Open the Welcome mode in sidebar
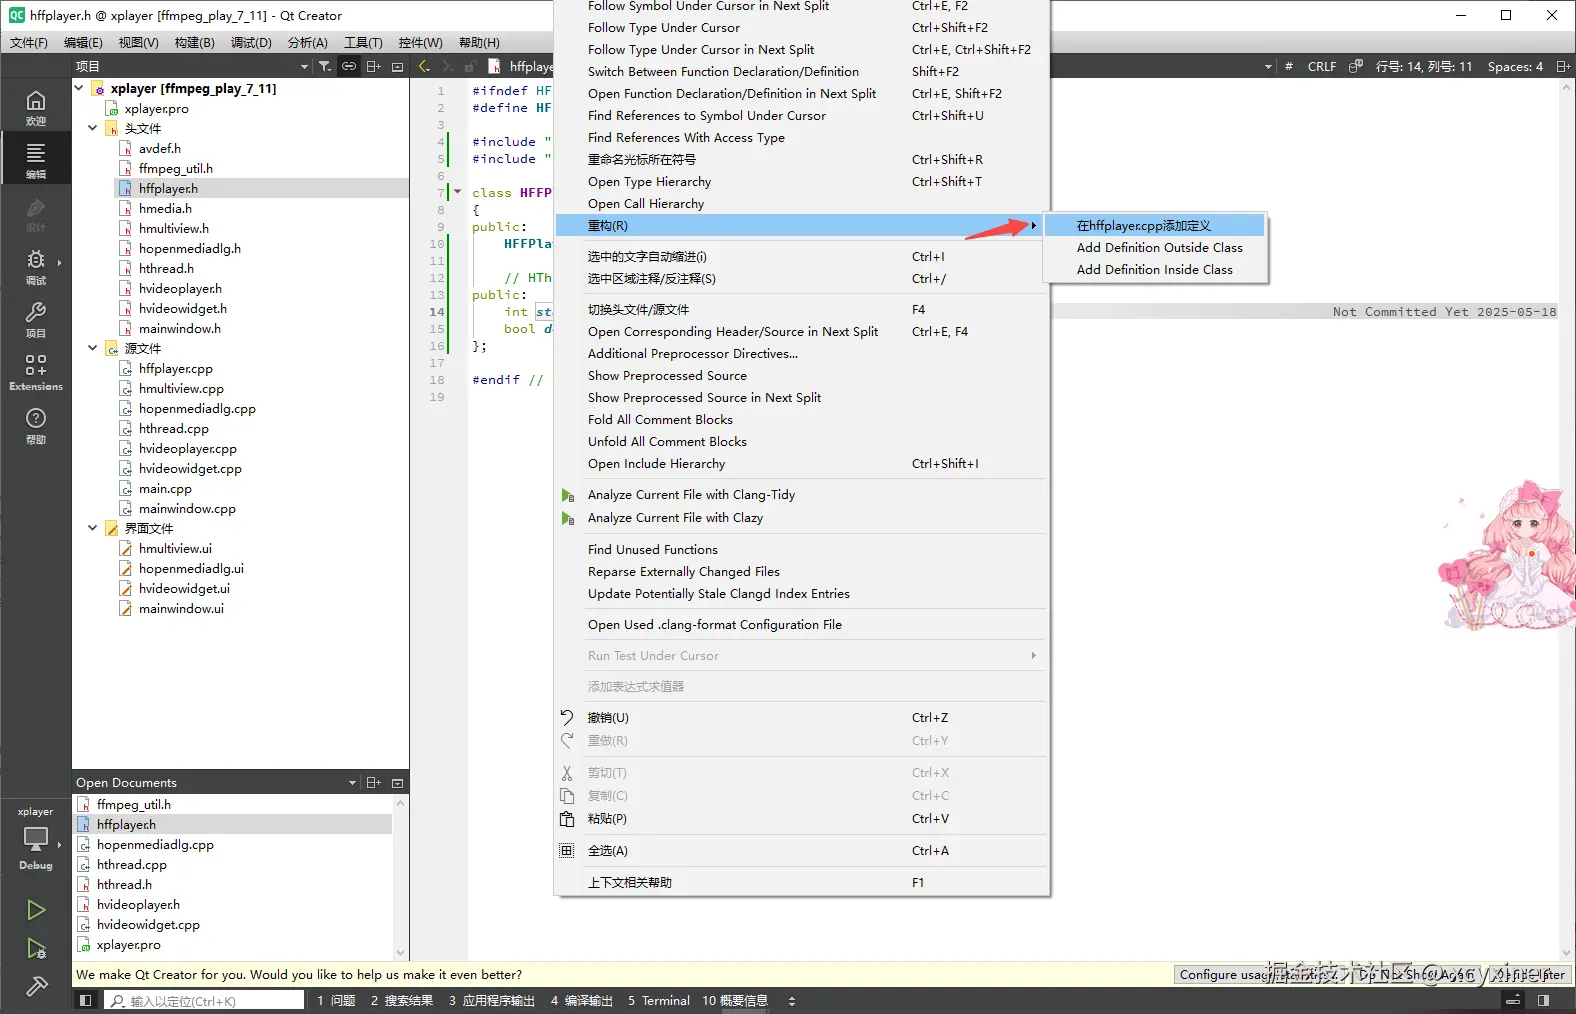This screenshot has width=1576, height=1014. click(36, 107)
